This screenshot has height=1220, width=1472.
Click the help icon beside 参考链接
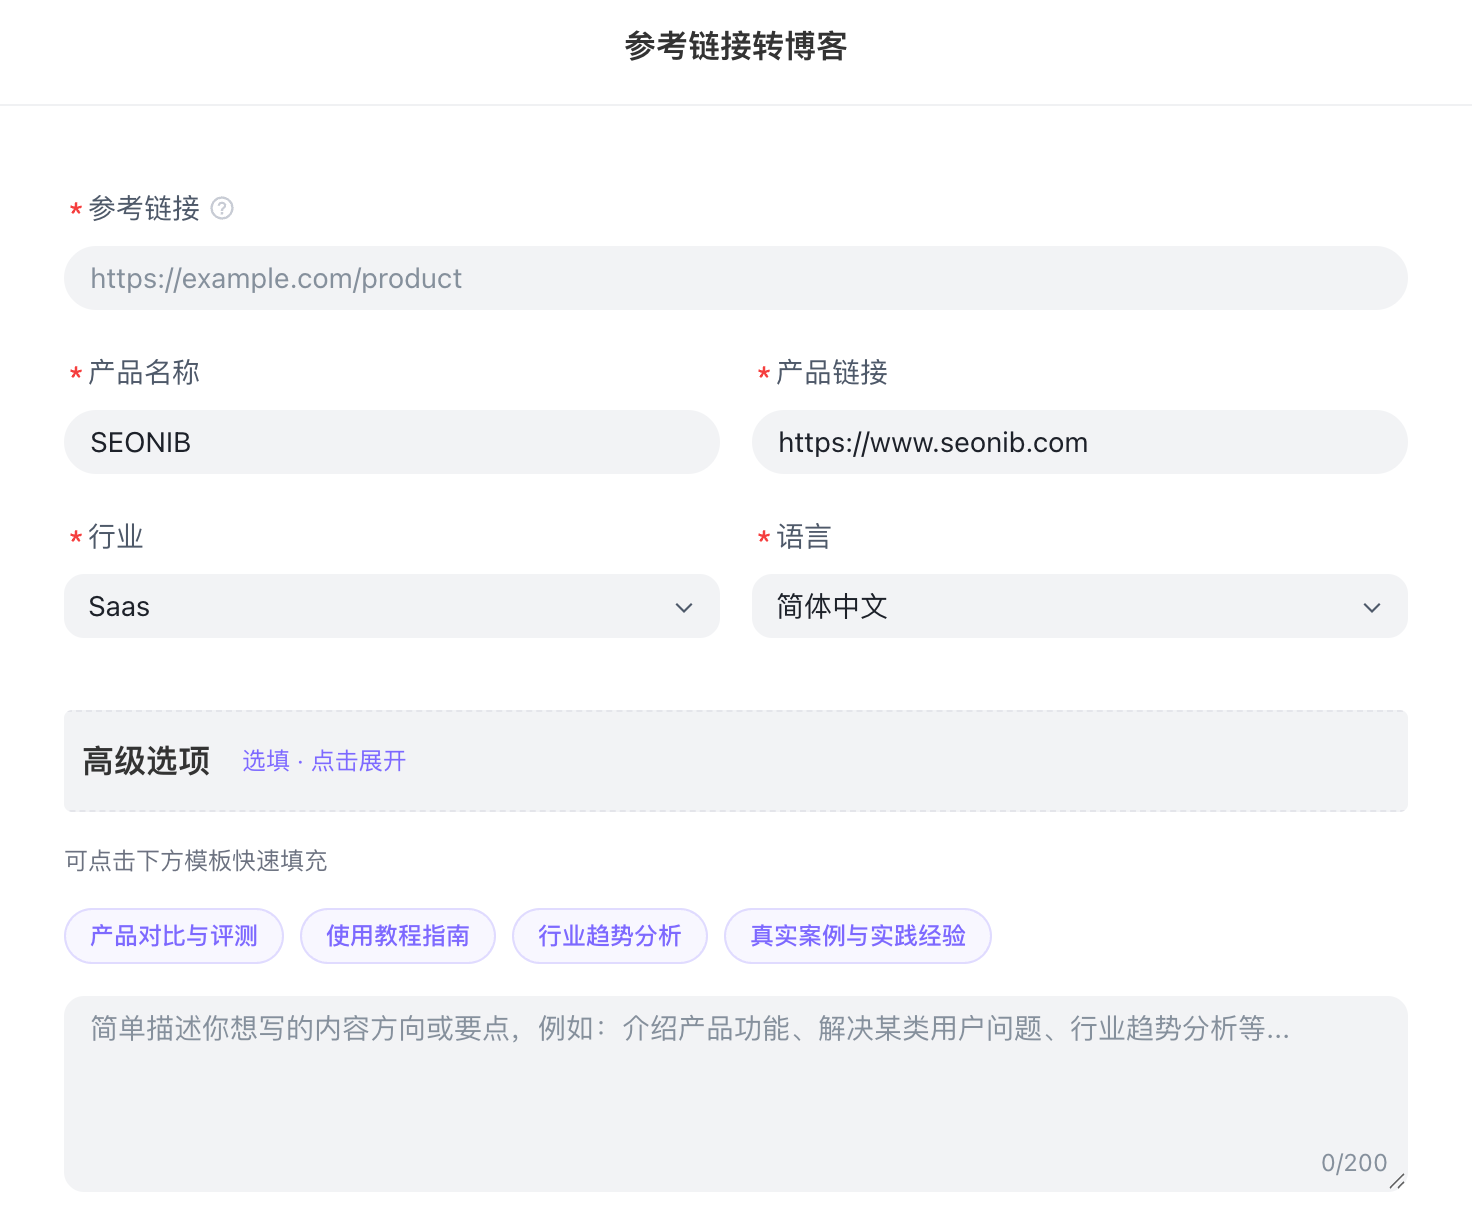coord(222,208)
